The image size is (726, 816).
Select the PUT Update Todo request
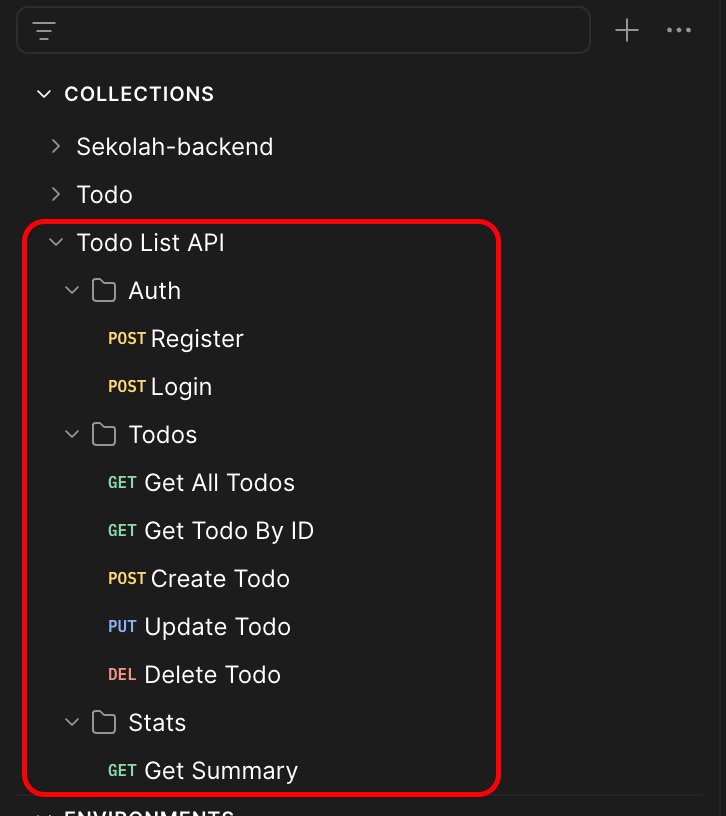199,627
